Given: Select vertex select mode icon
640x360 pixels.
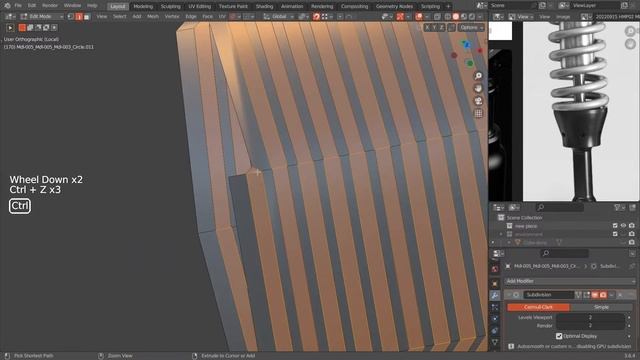Looking at the screenshot, I should pos(71,17).
